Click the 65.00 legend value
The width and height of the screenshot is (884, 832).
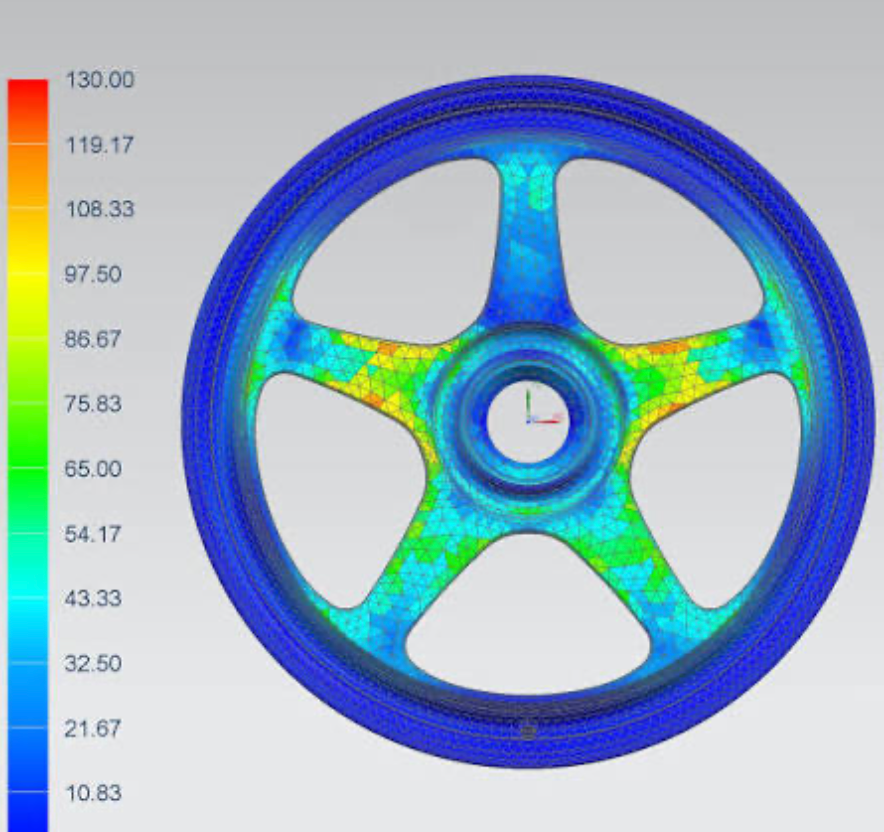tap(93, 468)
